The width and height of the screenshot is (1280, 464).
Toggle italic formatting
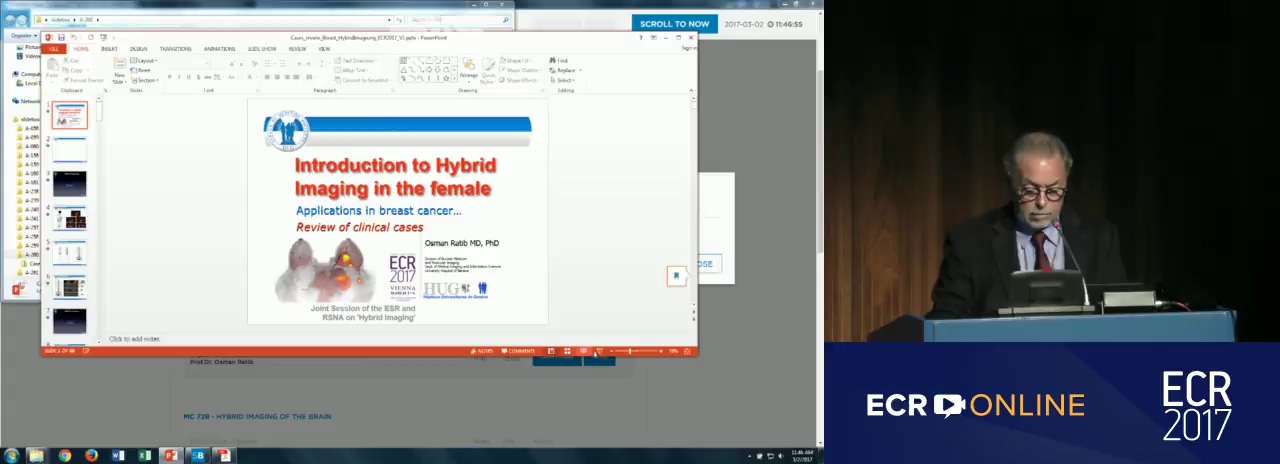[179, 77]
